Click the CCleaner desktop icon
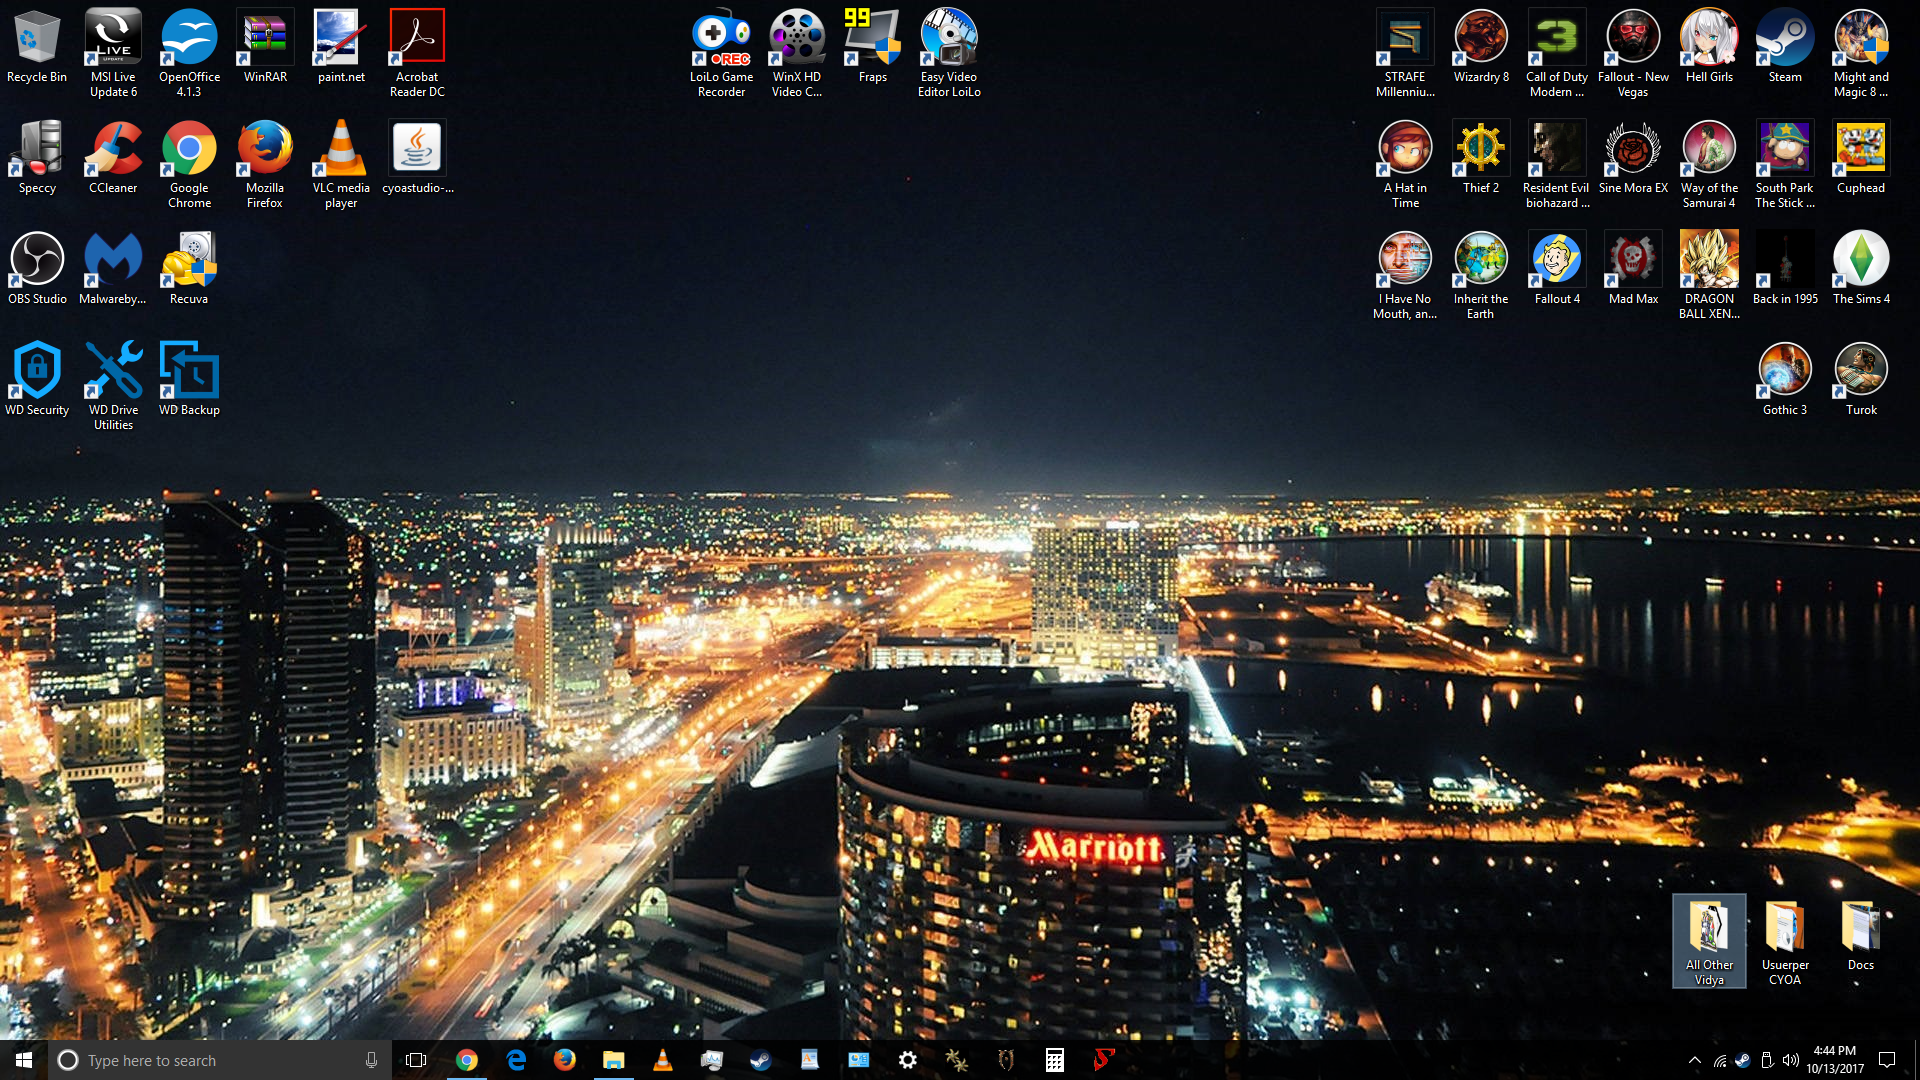The width and height of the screenshot is (1920, 1080). [x=113, y=158]
